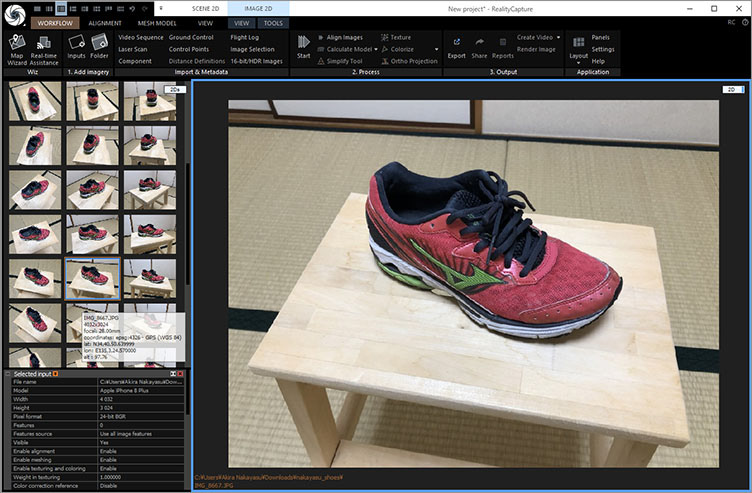Toggle Color correction reference Disable value
The width and height of the screenshot is (752, 493).
coord(141,486)
